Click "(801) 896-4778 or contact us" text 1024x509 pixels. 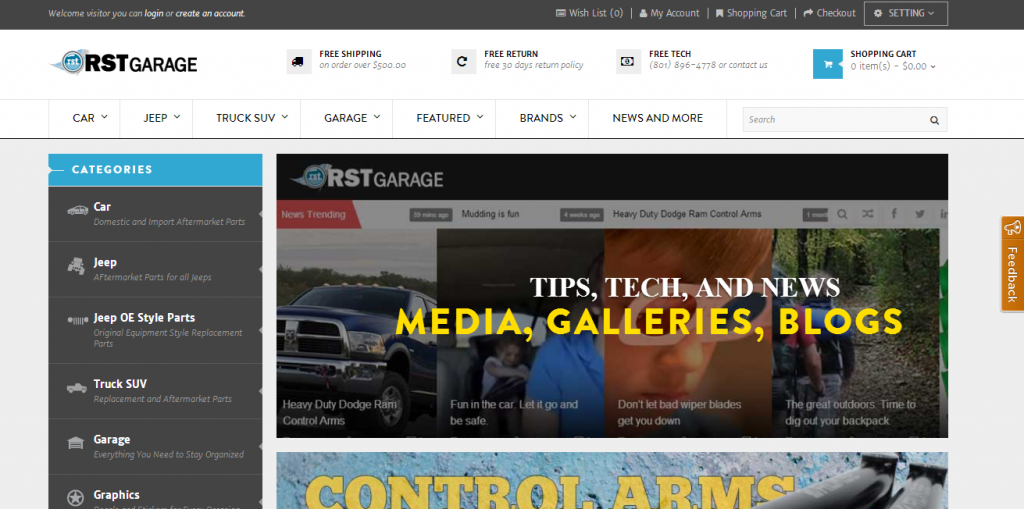pos(708,65)
